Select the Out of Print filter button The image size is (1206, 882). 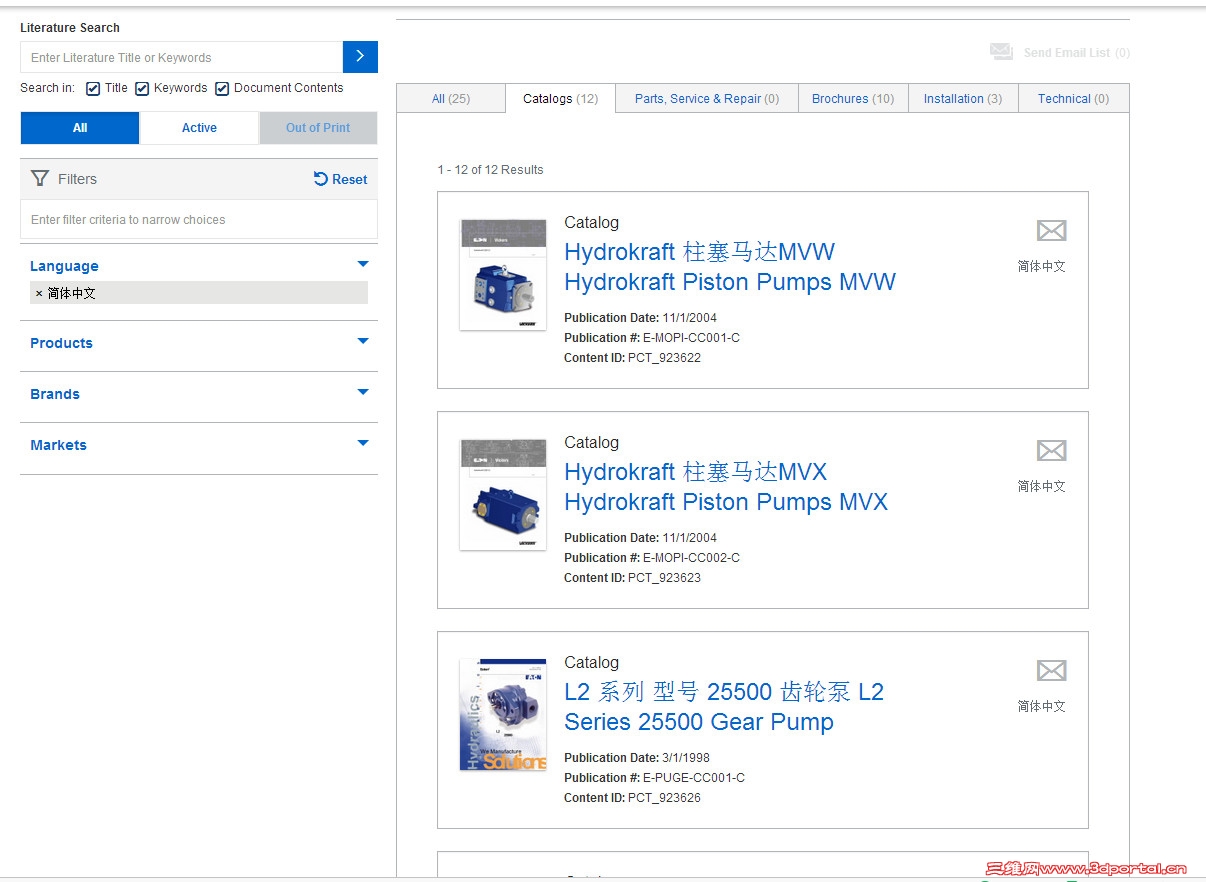pos(318,128)
